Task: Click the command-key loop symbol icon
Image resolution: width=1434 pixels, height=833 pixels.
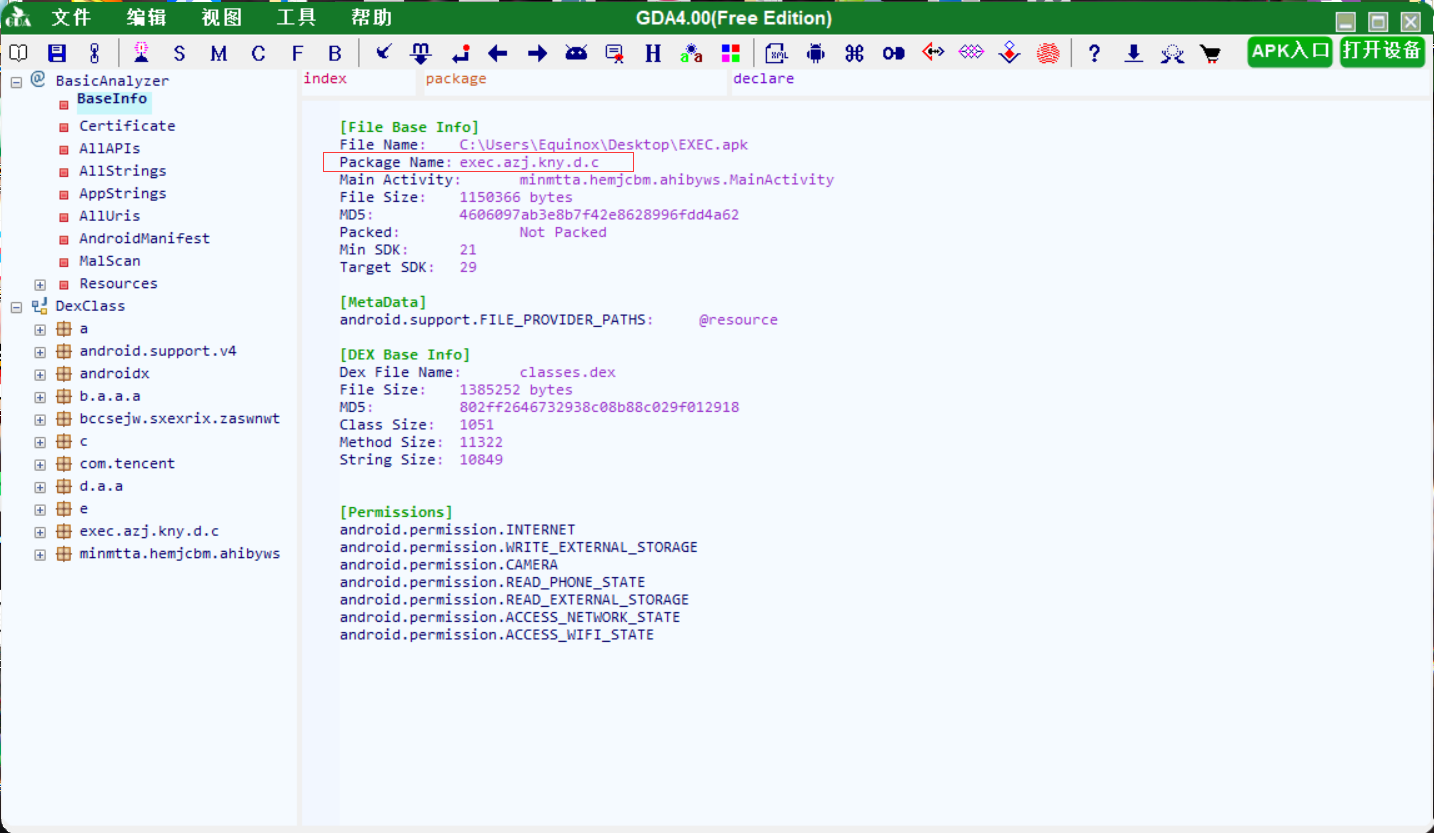Action: 854,54
